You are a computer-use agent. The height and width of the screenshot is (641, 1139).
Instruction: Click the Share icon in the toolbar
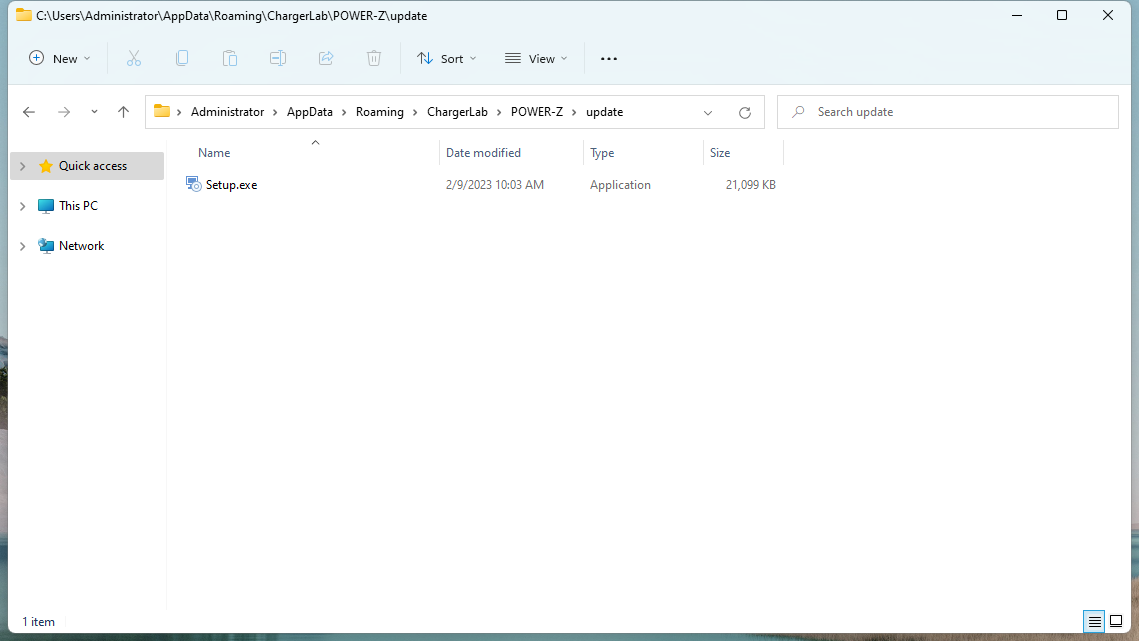pyautogui.click(x=326, y=58)
